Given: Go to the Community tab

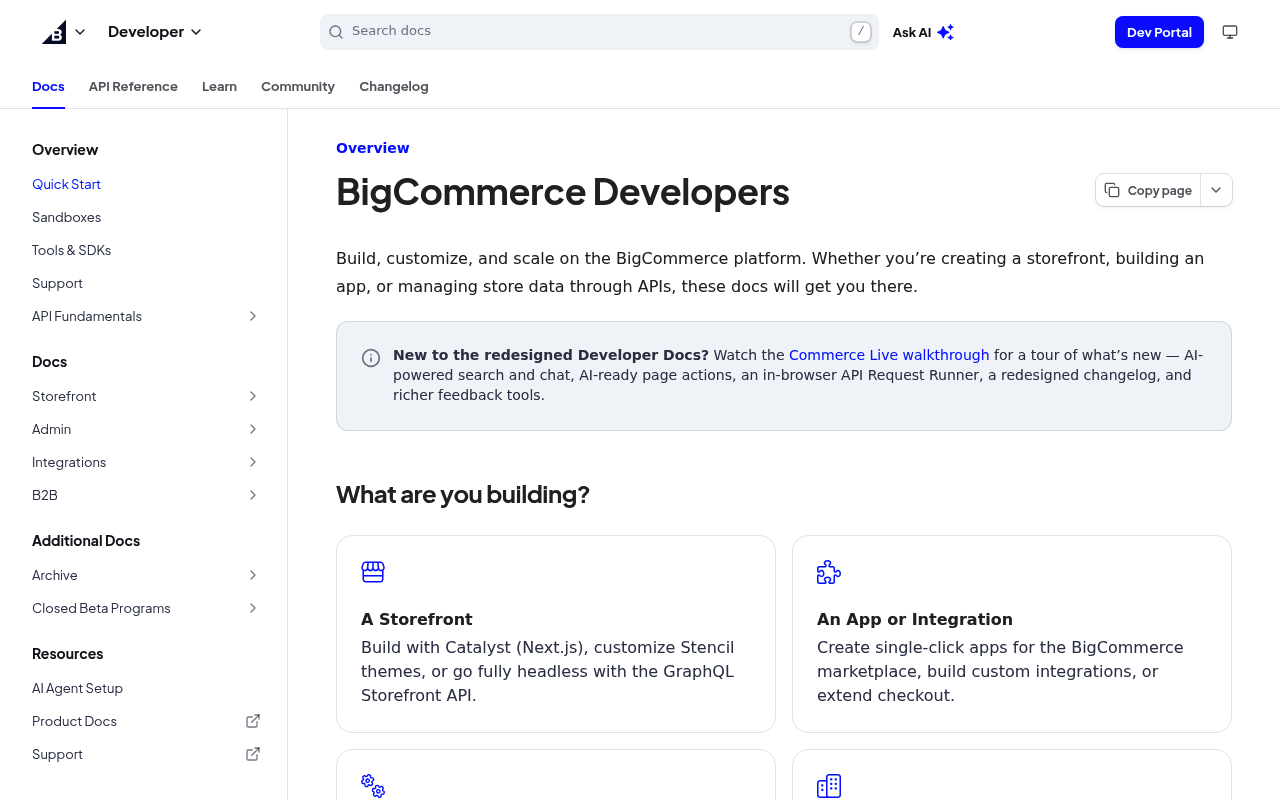Looking at the screenshot, I should click(x=298, y=87).
